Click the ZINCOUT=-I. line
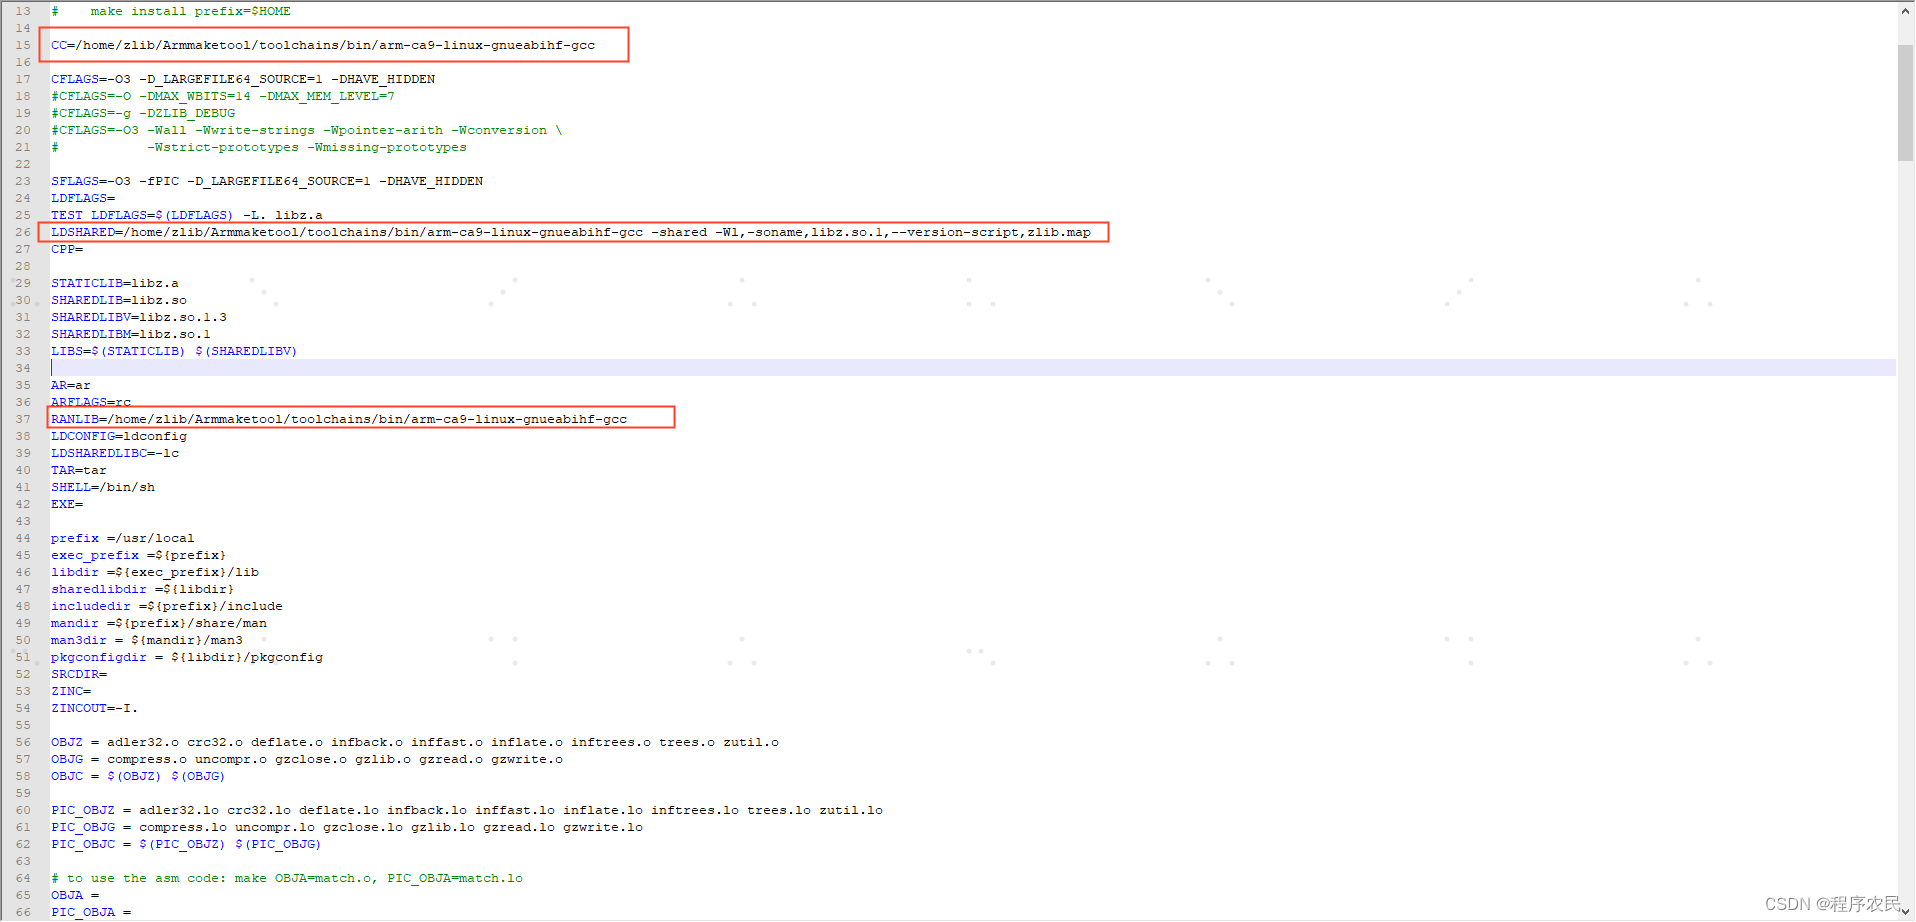The image size is (1916, 922). [x=95, y=708]
